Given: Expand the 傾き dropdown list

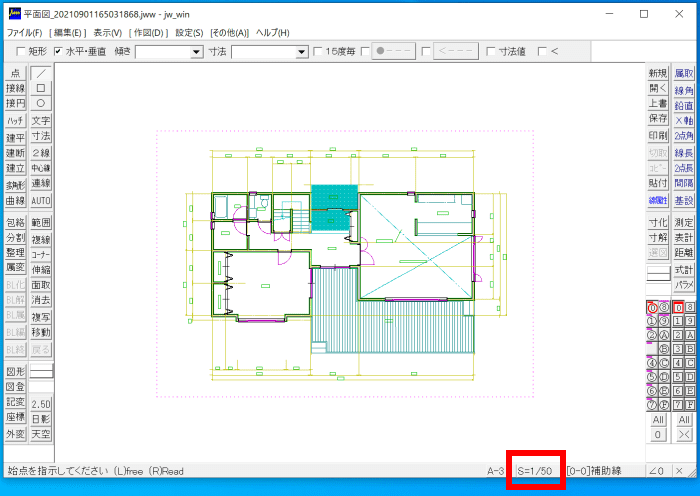Looking at the screenshot, I should point(196,52).
